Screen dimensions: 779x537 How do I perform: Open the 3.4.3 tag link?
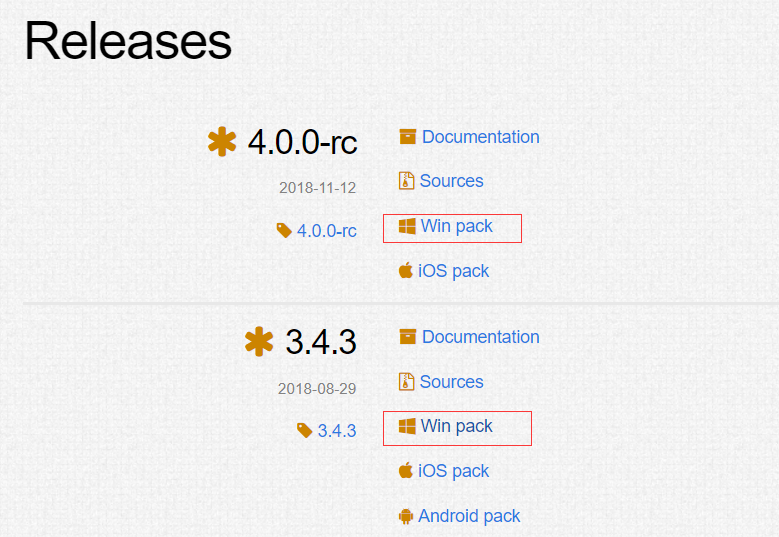click(337, 431)
